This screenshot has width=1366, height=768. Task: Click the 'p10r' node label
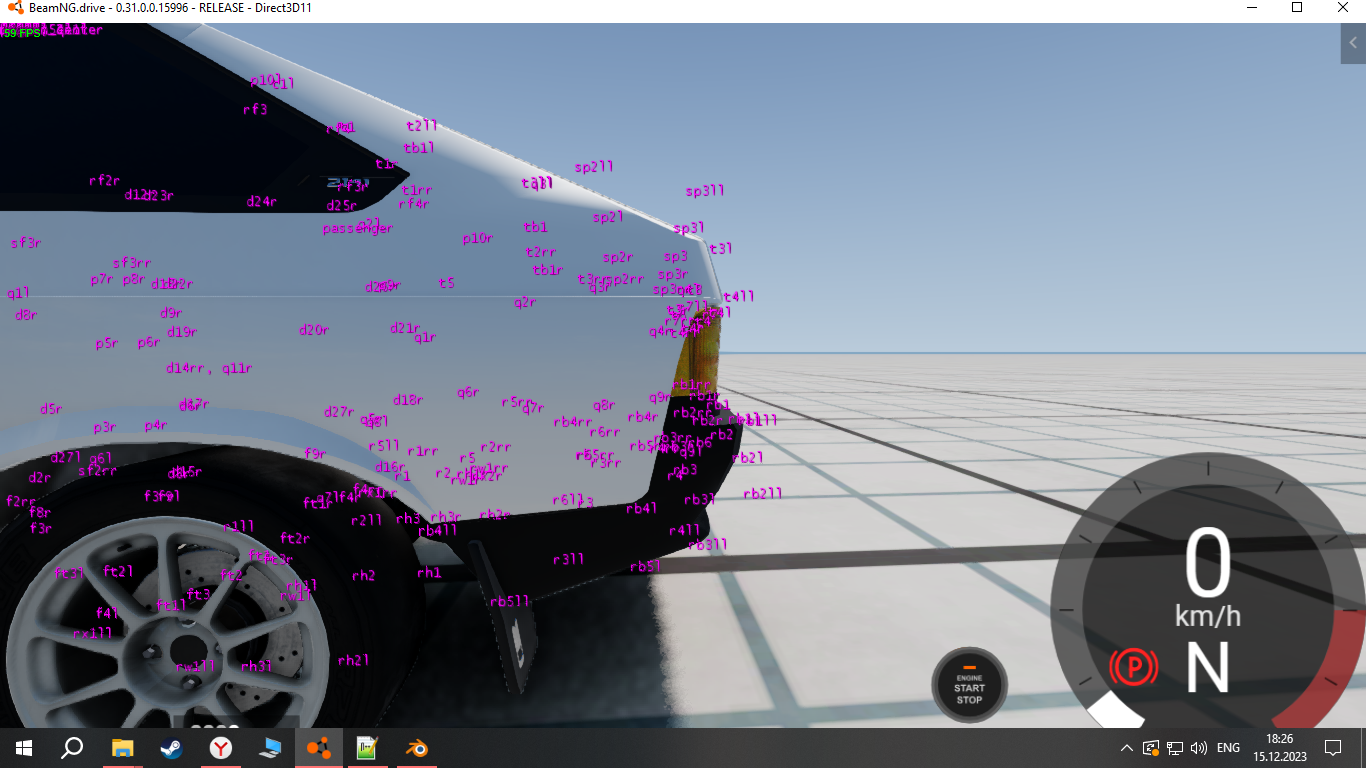coord(477,239)
